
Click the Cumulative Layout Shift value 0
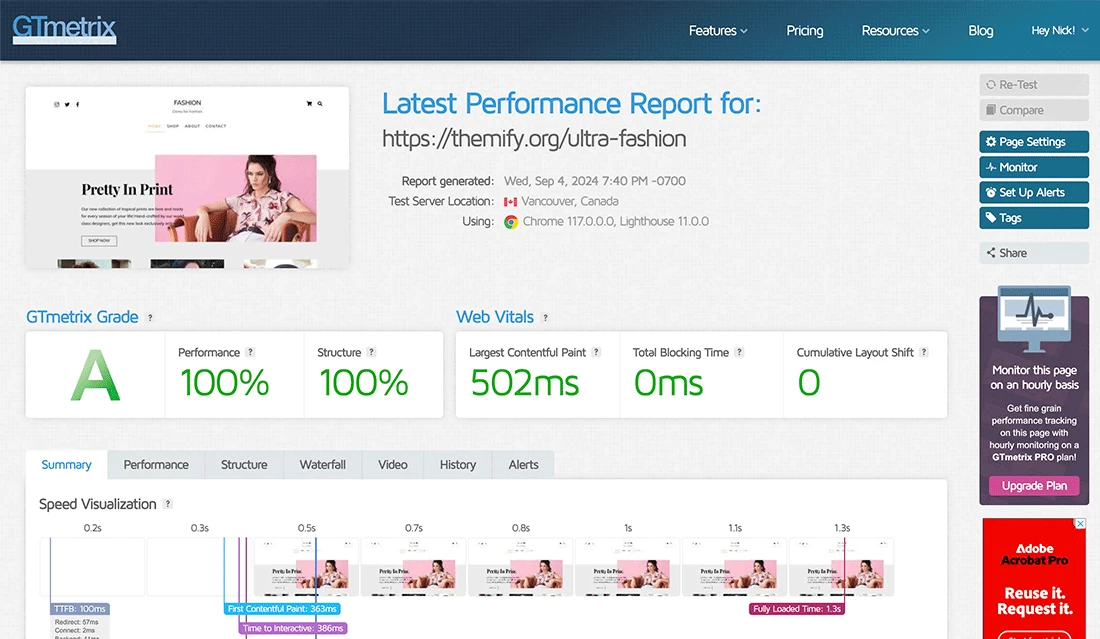pos(809,383)
